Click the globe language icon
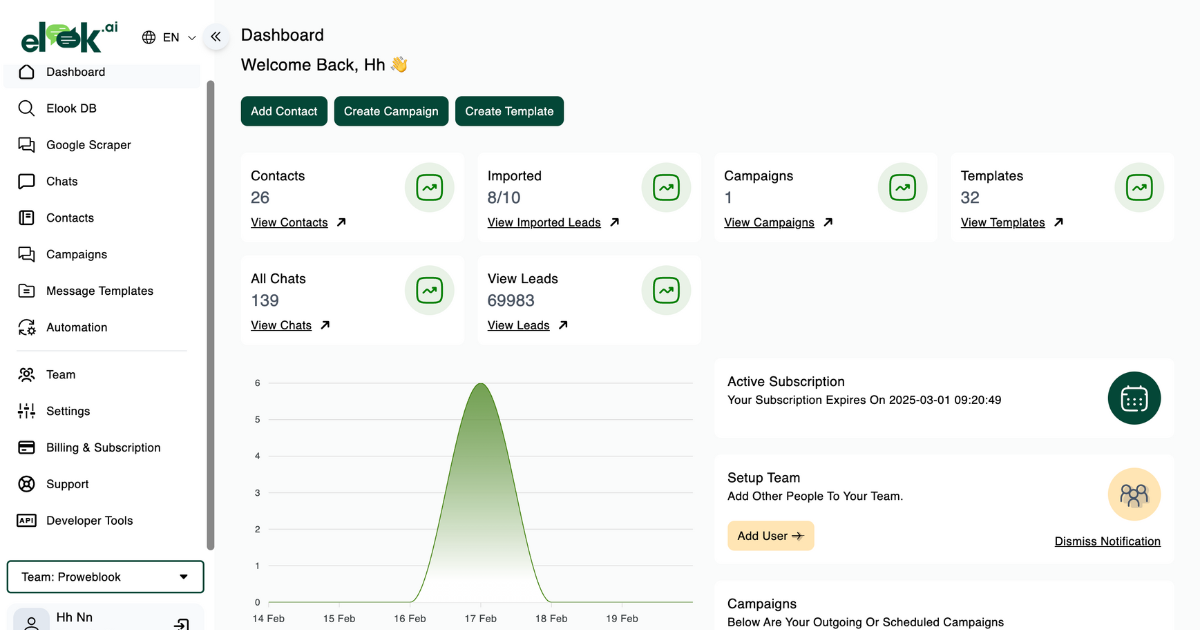The height and width of the screenshot is (630, 1200). click(149, 37)
